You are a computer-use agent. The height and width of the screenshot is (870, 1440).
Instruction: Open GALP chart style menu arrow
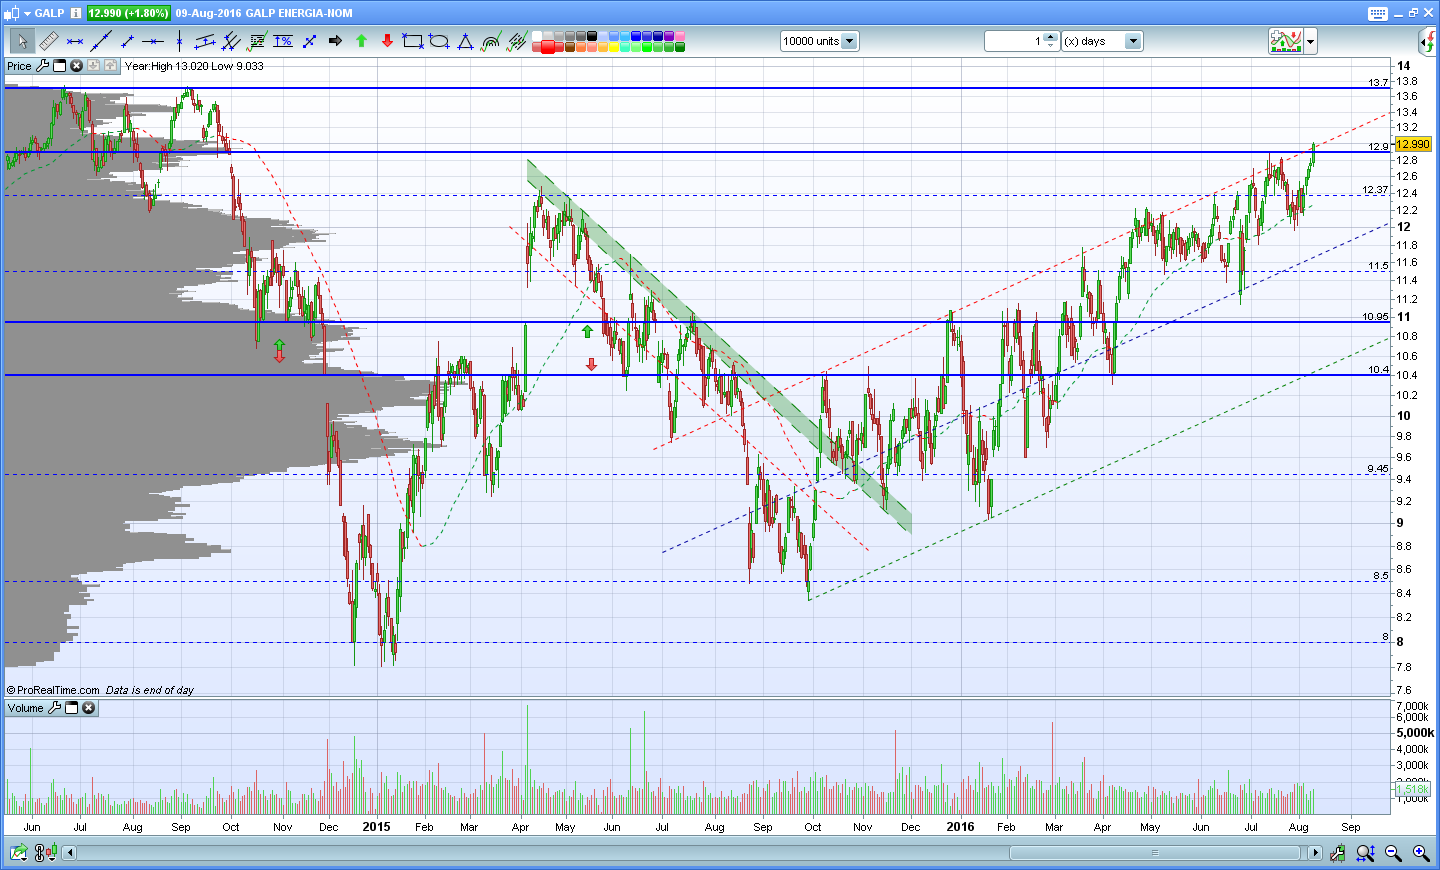[x=27, y=13]
